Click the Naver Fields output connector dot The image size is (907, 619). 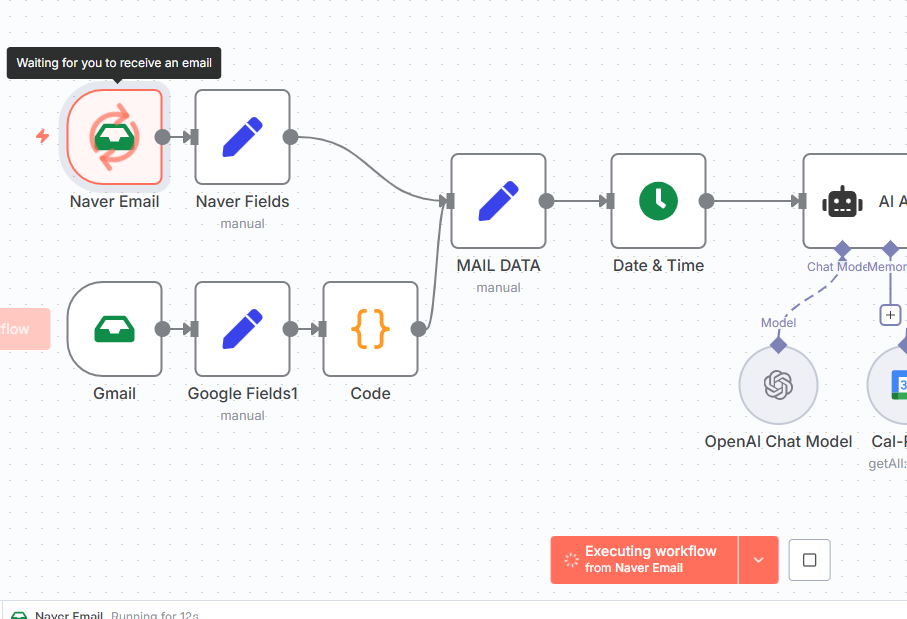(290, 137)
